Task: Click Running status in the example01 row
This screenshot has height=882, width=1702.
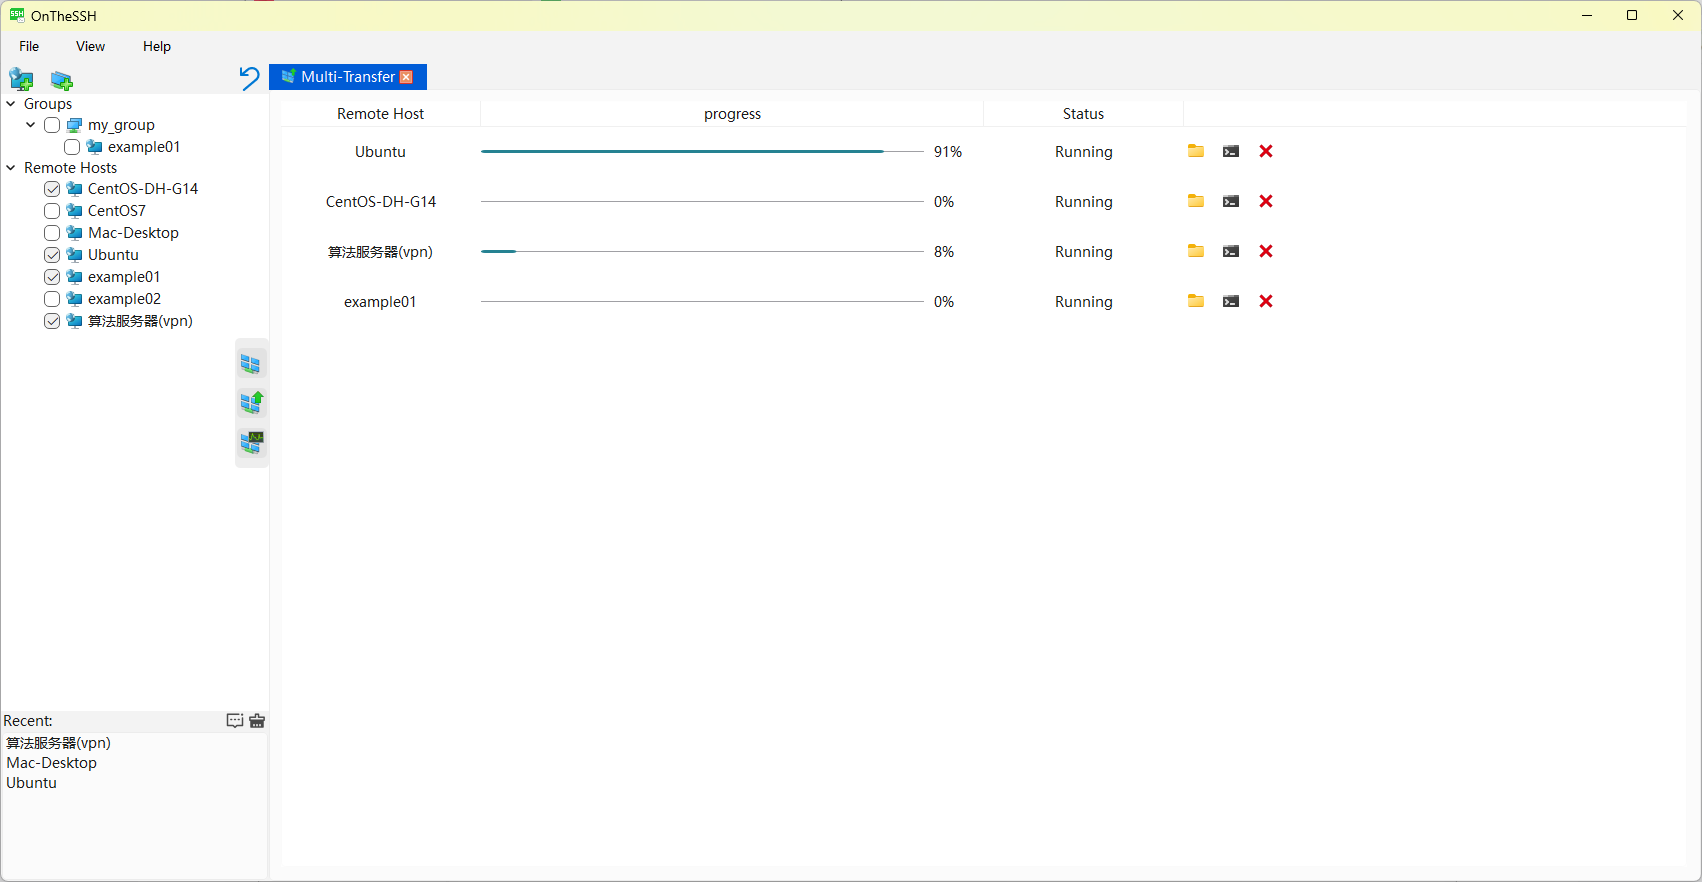Action: pyautogui.click(x=1084, y=302)
